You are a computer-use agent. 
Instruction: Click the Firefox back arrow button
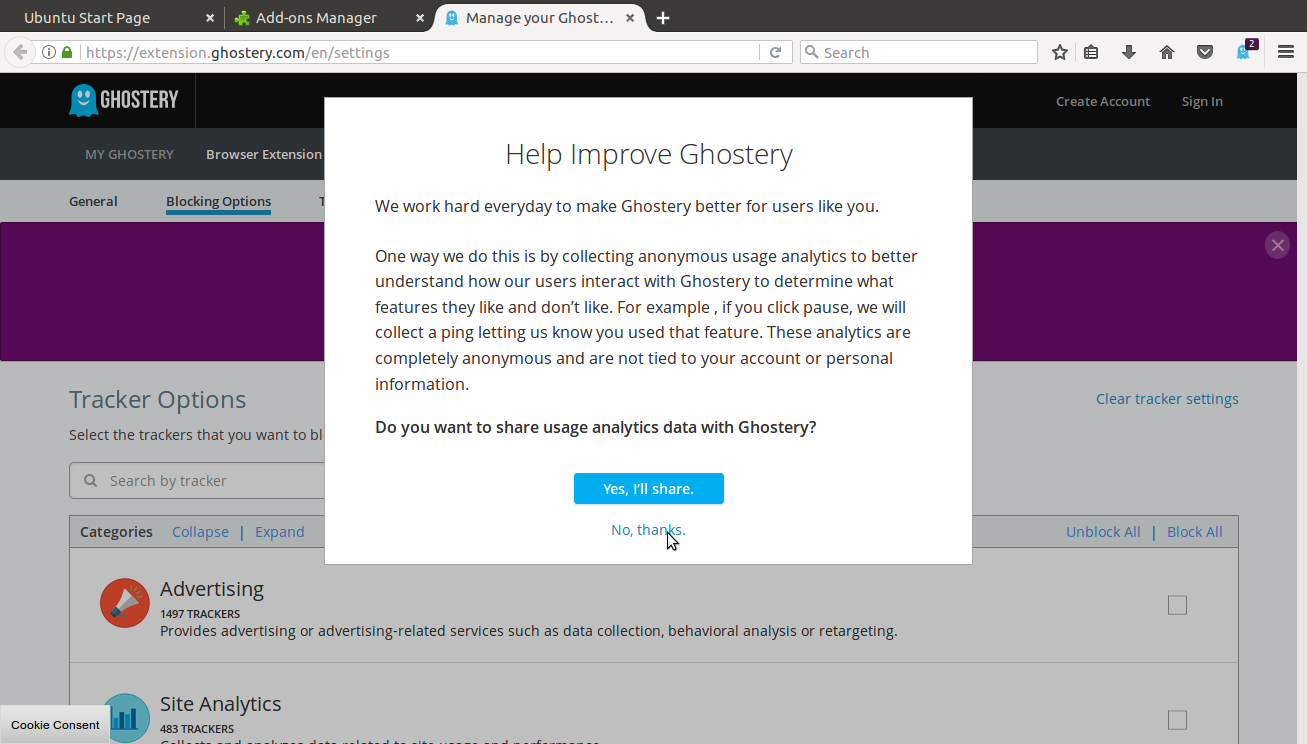[20, 52]
